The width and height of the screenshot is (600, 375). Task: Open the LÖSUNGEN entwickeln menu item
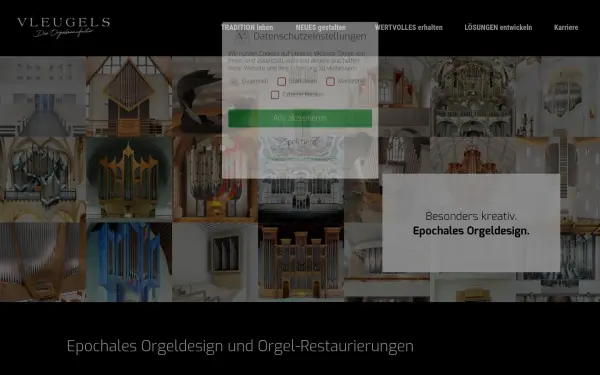click(498, 28)
